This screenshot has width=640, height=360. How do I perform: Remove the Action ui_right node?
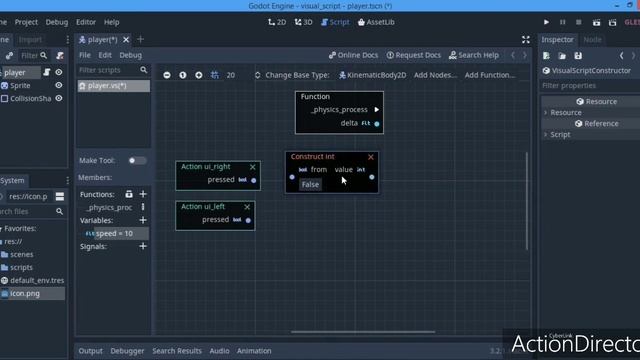pos(253,167)
